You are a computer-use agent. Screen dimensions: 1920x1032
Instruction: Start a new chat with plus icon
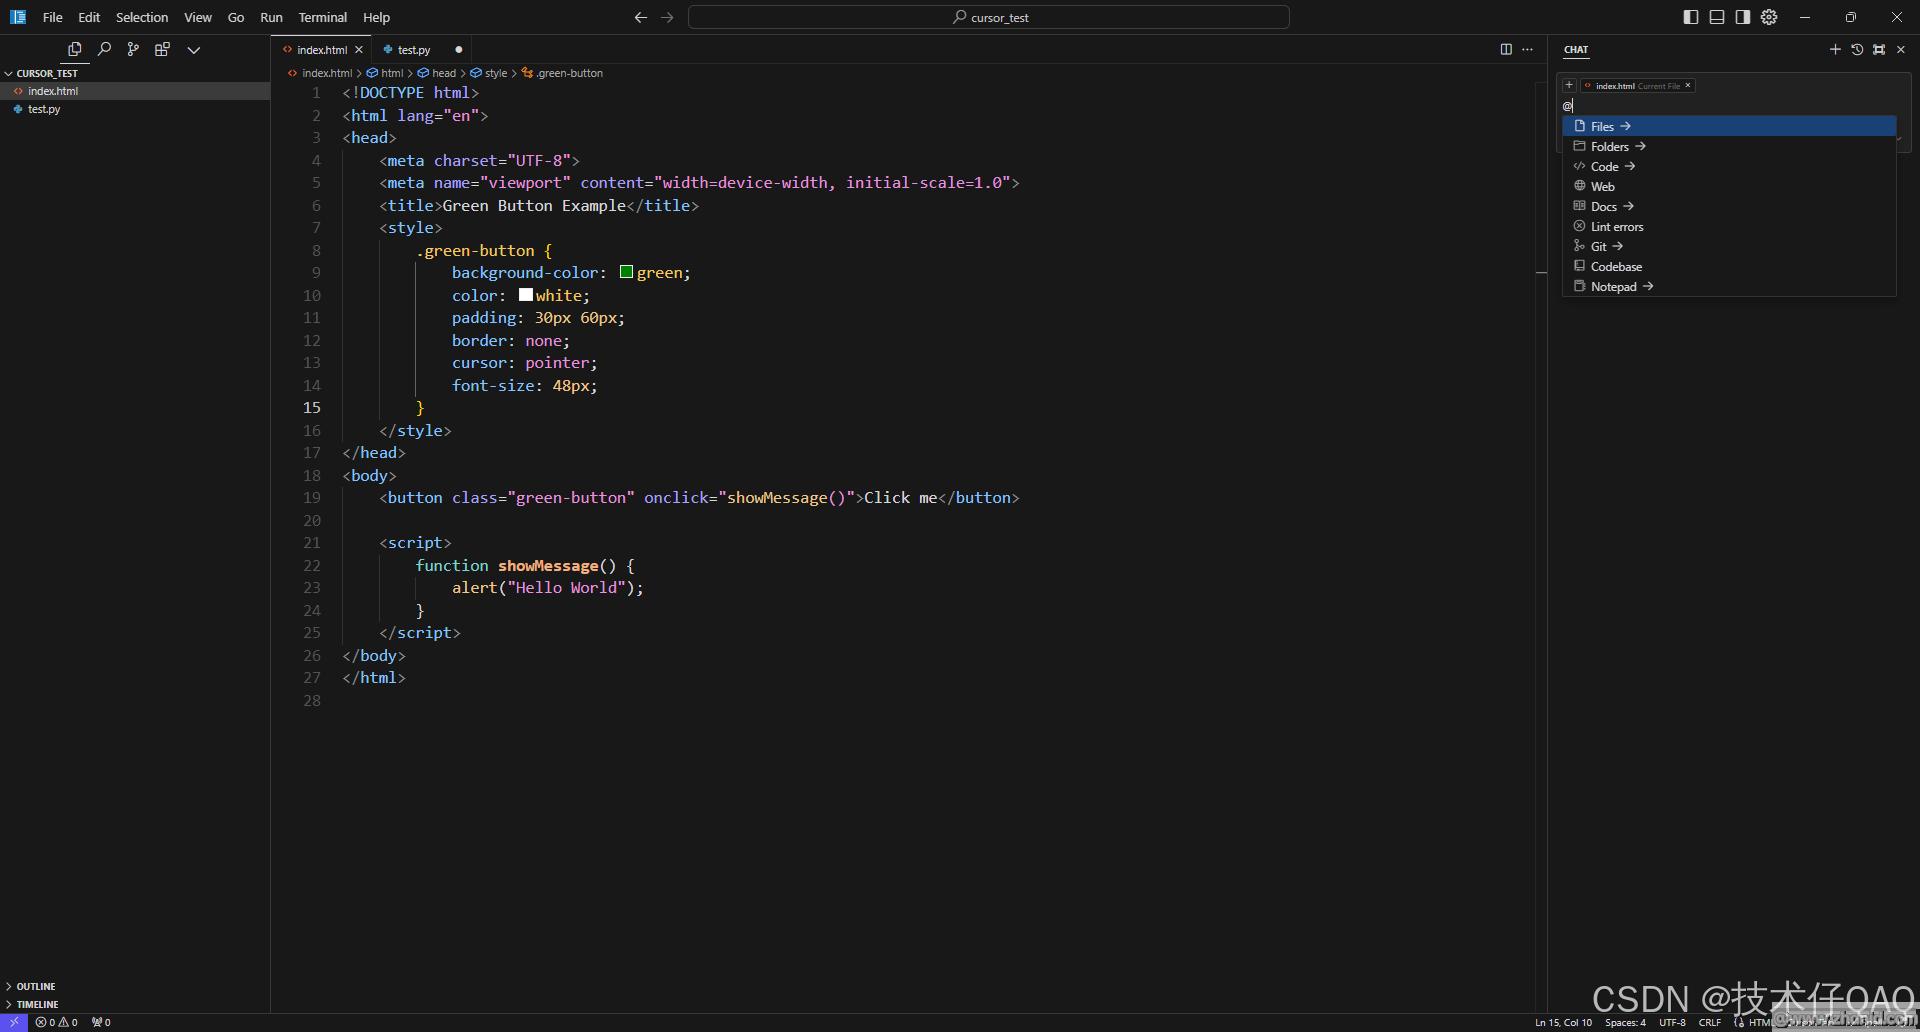tap(1835, 49)
